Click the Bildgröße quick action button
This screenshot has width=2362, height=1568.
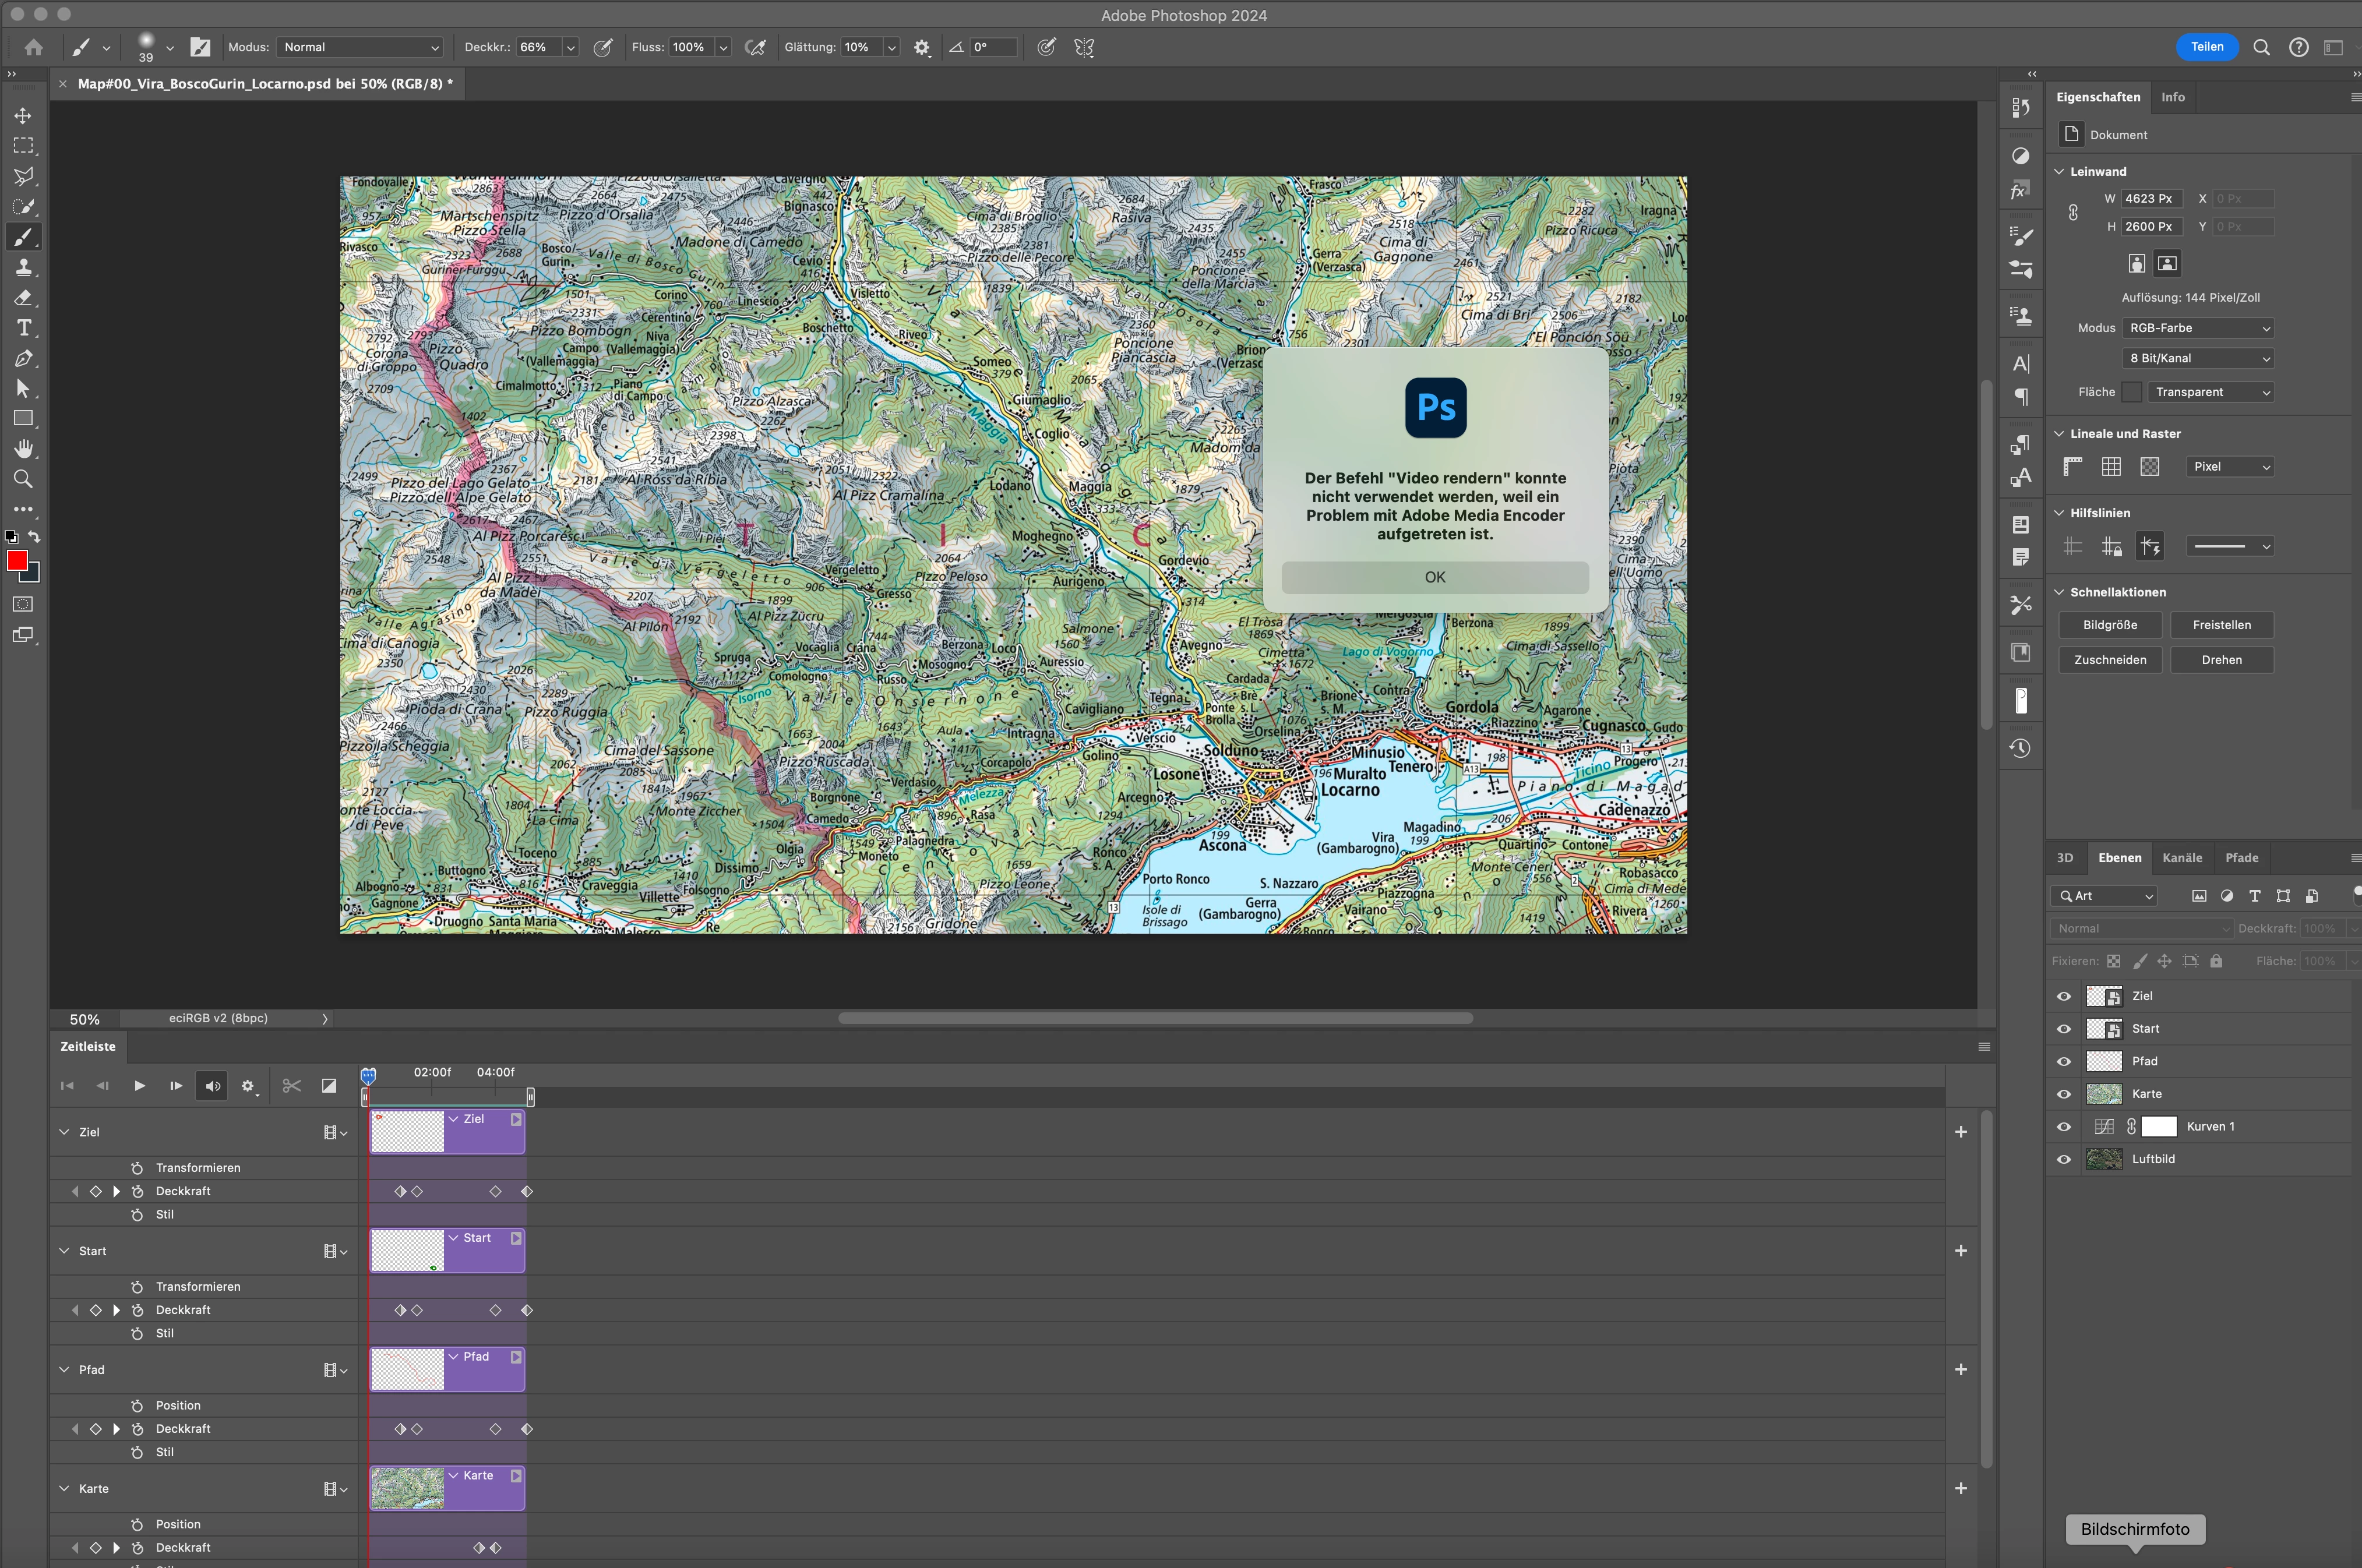2109,625
